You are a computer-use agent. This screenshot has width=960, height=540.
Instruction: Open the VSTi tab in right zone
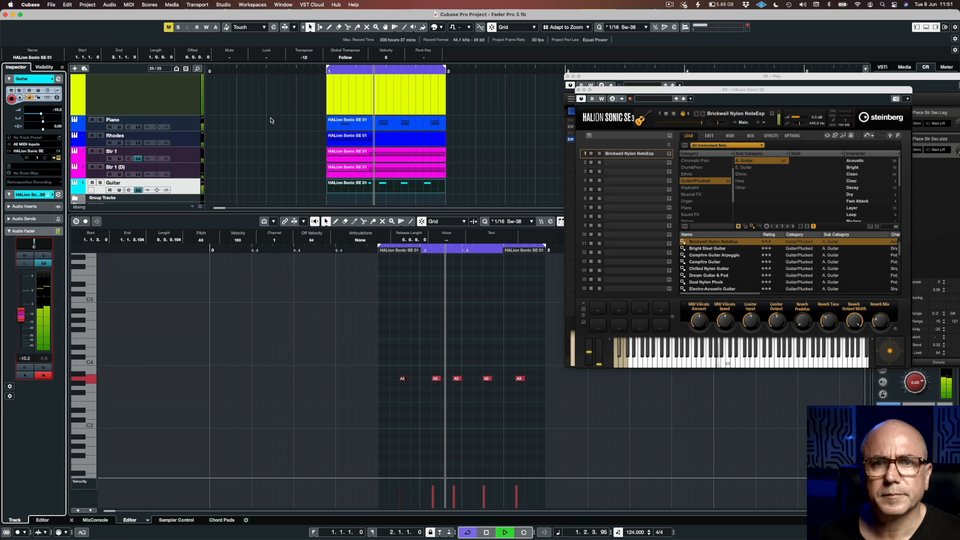point(882,67)
